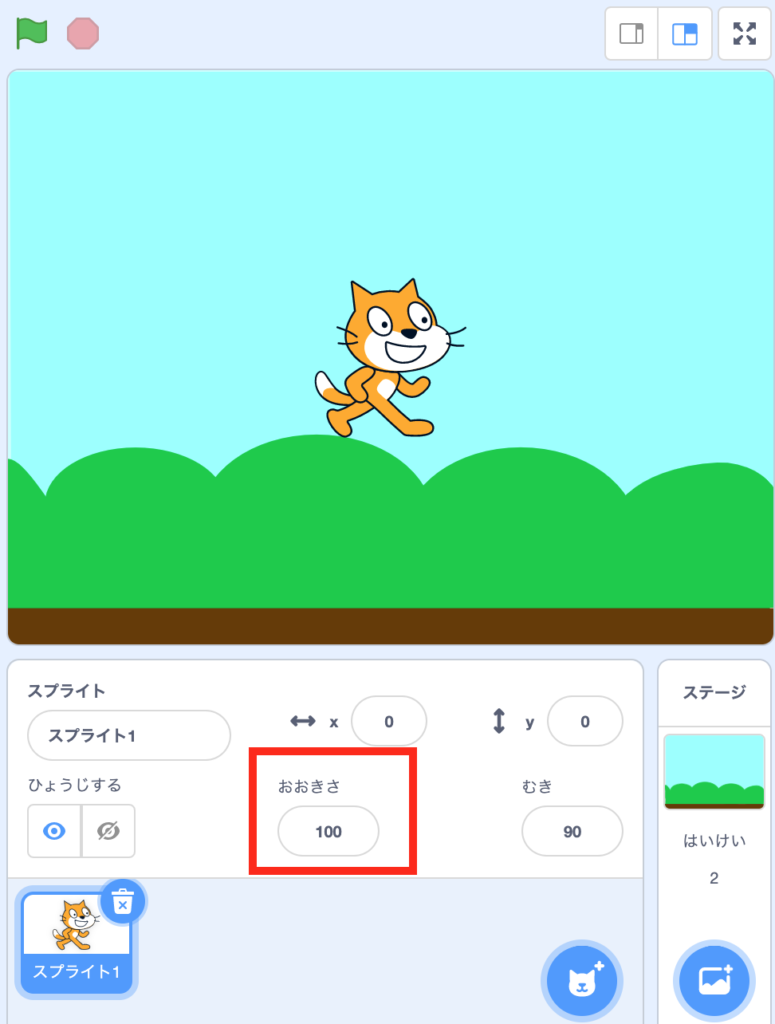Click the ステージ panel header
775x1024 pixels.
(714, 692)
